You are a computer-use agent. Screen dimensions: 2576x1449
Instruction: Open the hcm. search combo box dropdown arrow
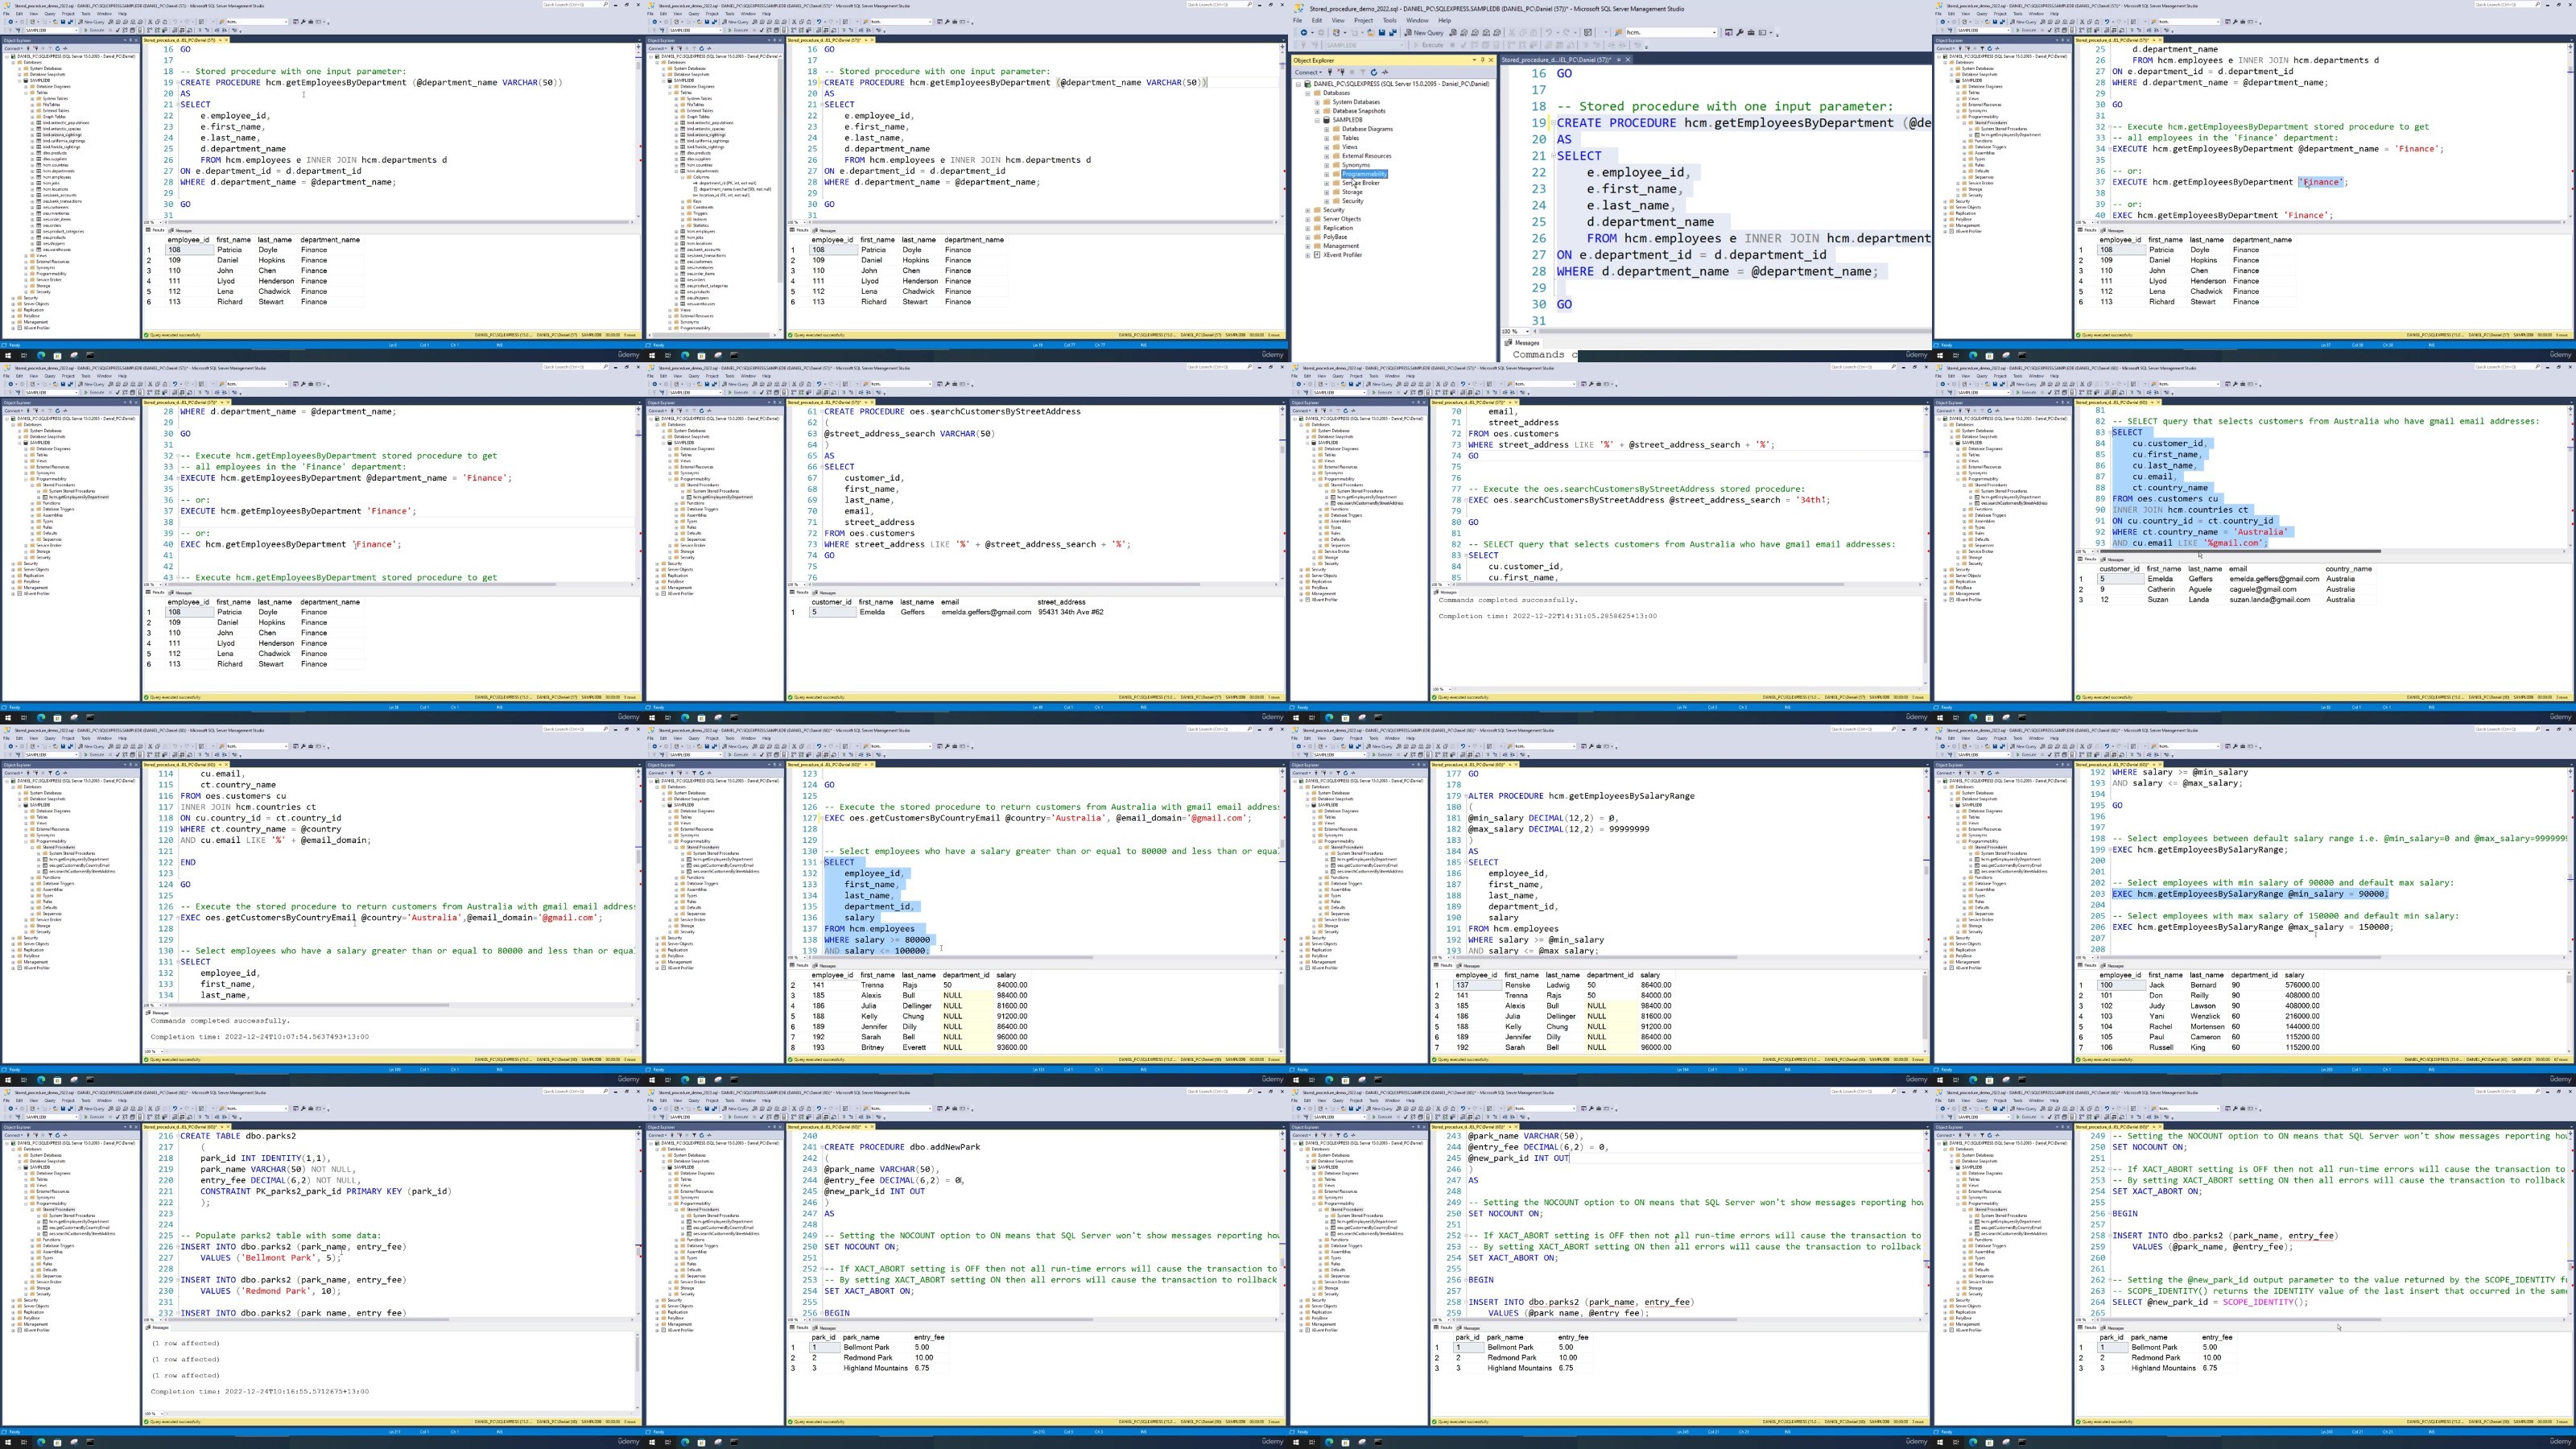click(x=1714, y=33)
